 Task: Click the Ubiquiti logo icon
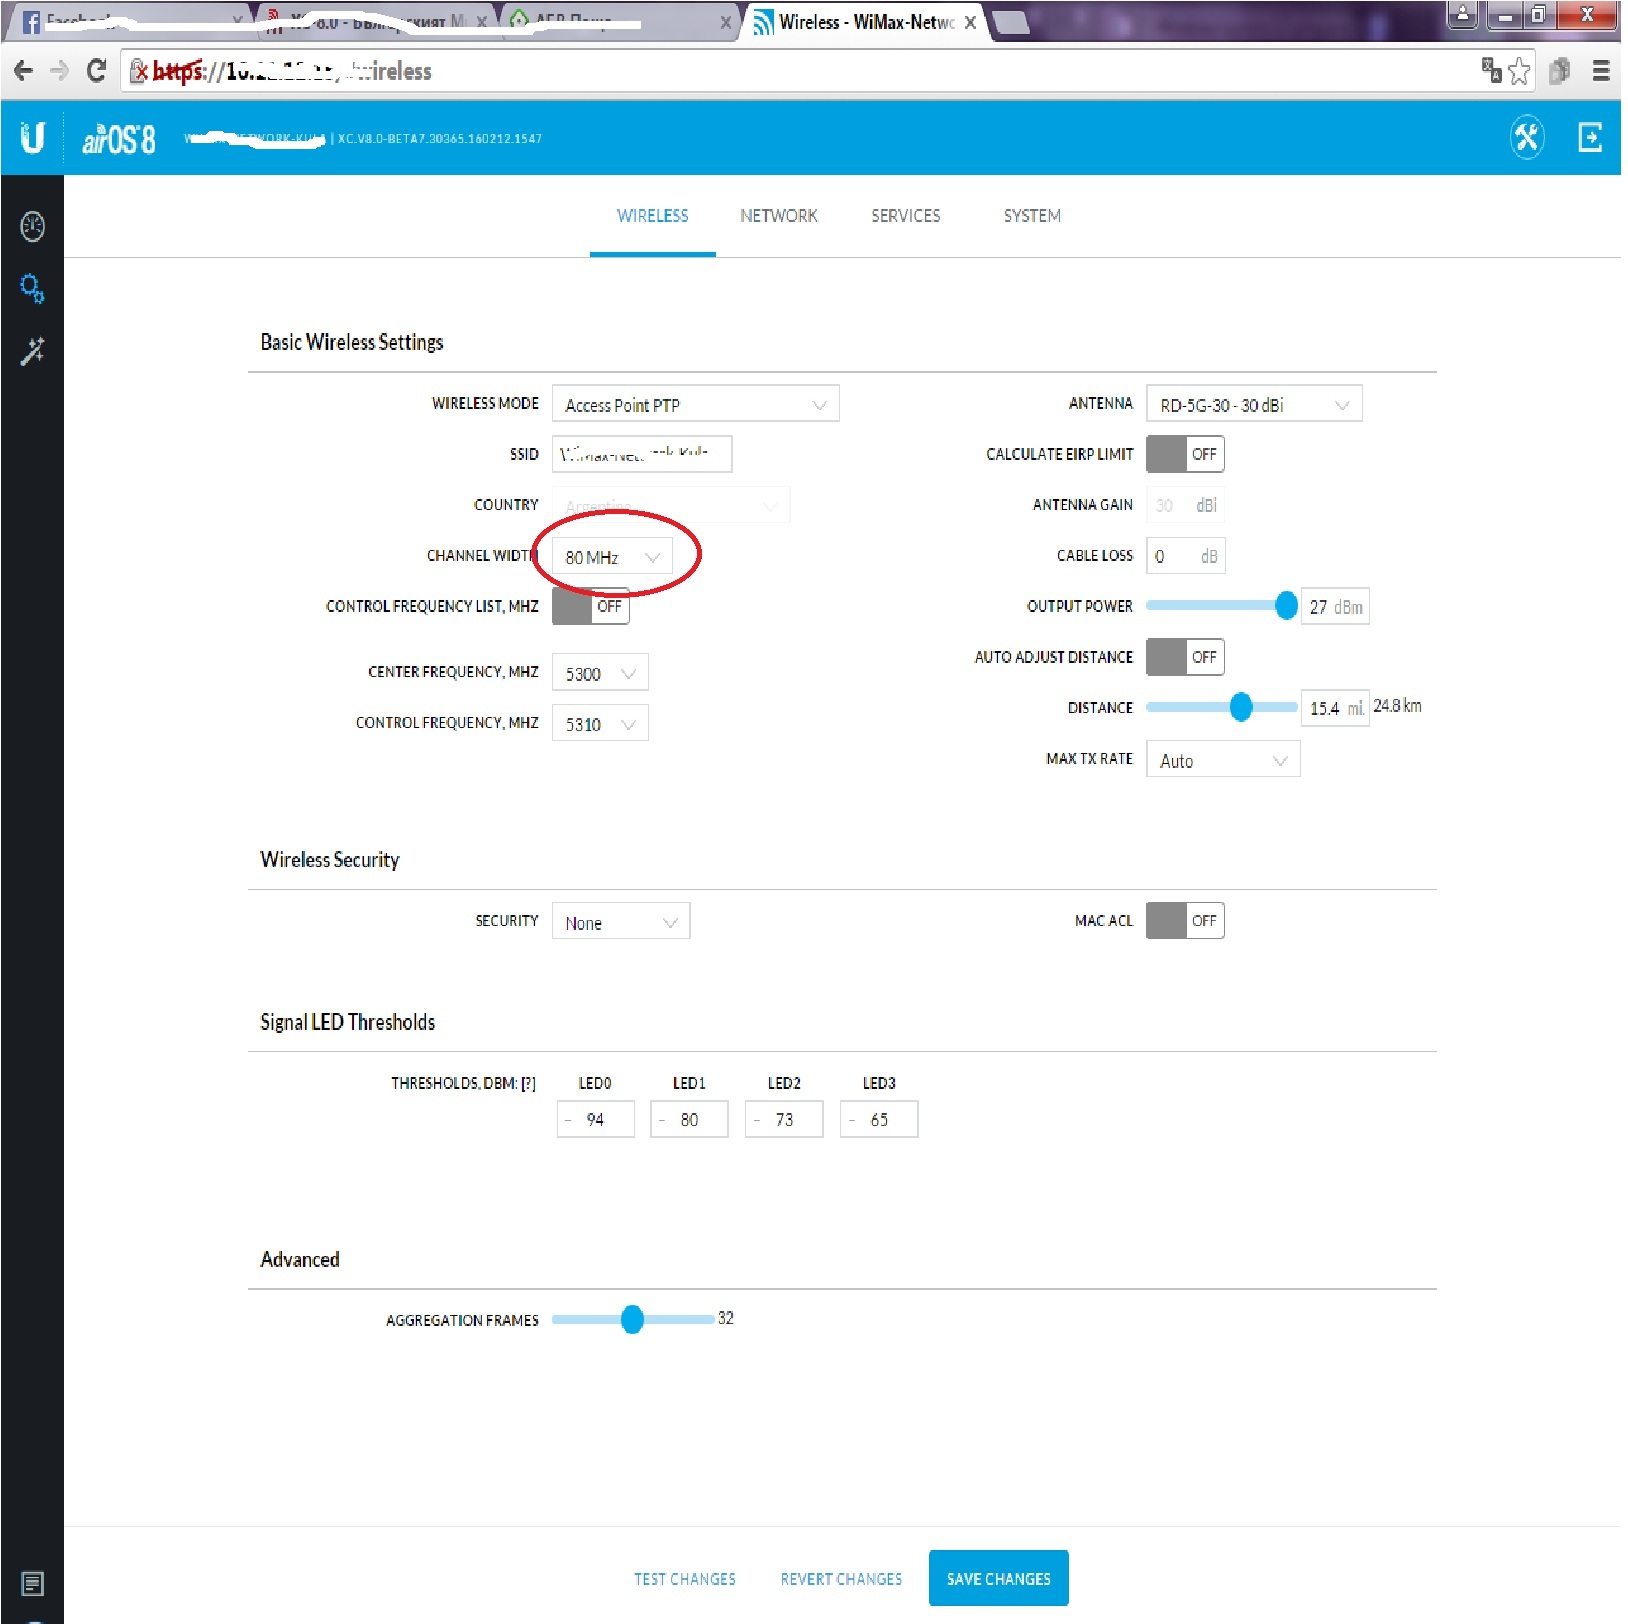(32, 138)
